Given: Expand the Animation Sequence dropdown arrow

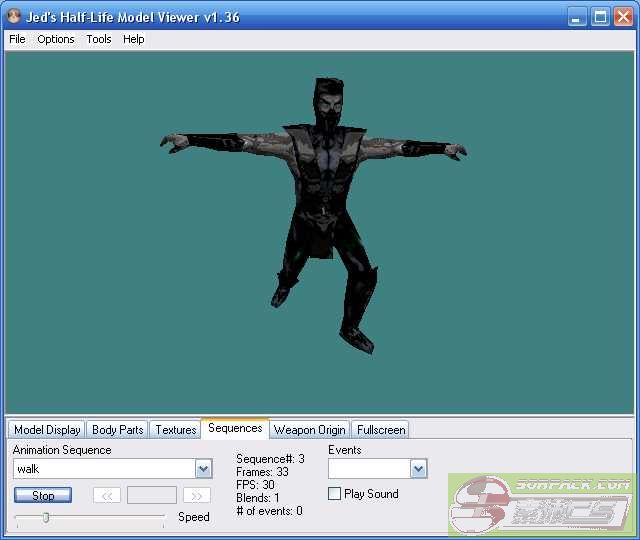Looking at the screenshot, I should point(204,469).
